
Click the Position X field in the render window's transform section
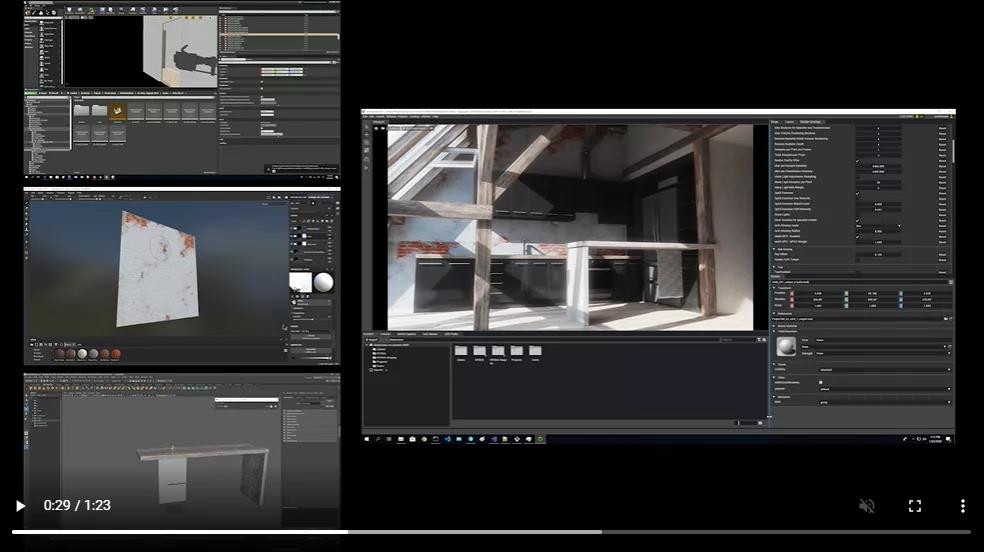818,293
